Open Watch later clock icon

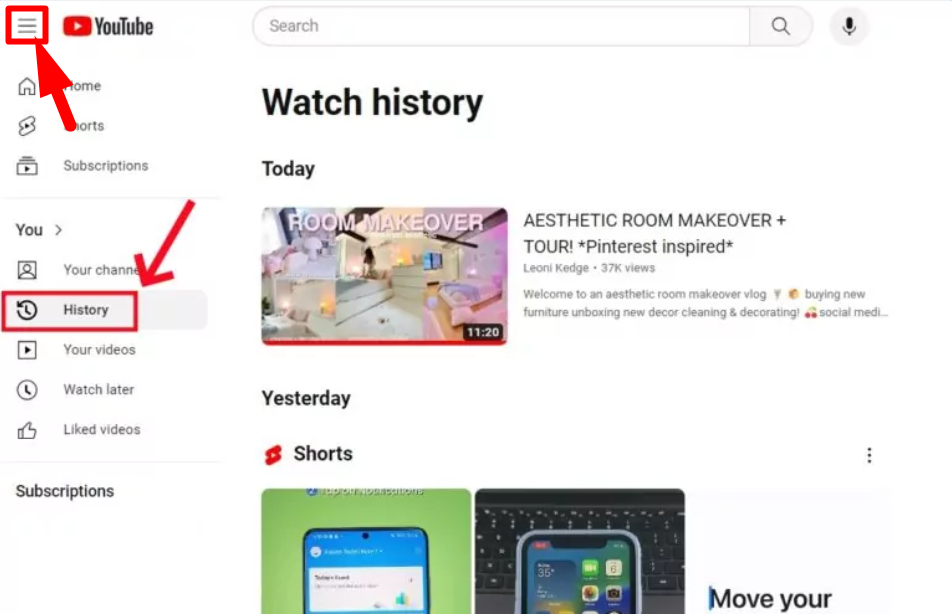[x=27, y=390]
